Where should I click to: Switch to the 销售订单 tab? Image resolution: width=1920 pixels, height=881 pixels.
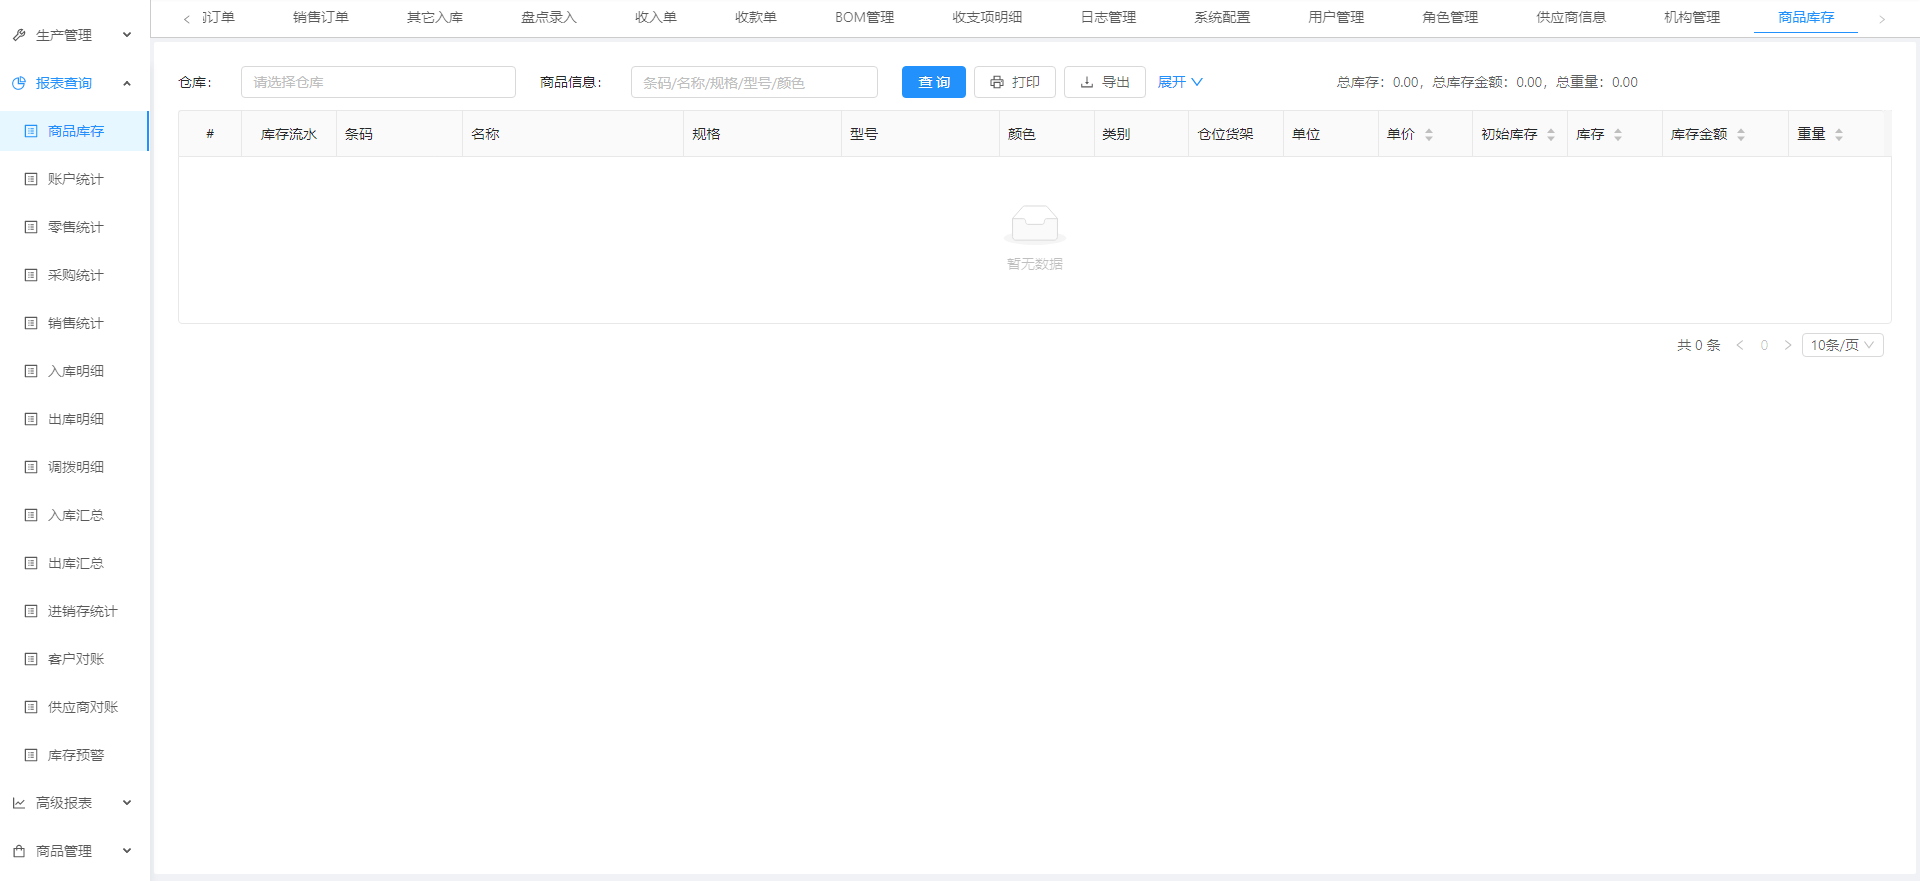321,17
